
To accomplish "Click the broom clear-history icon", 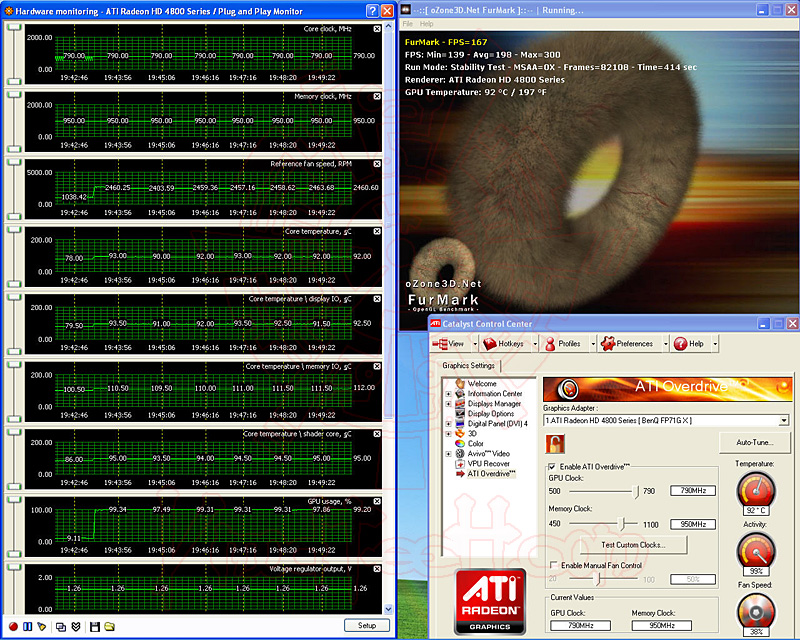I will [x=42, y=626].
